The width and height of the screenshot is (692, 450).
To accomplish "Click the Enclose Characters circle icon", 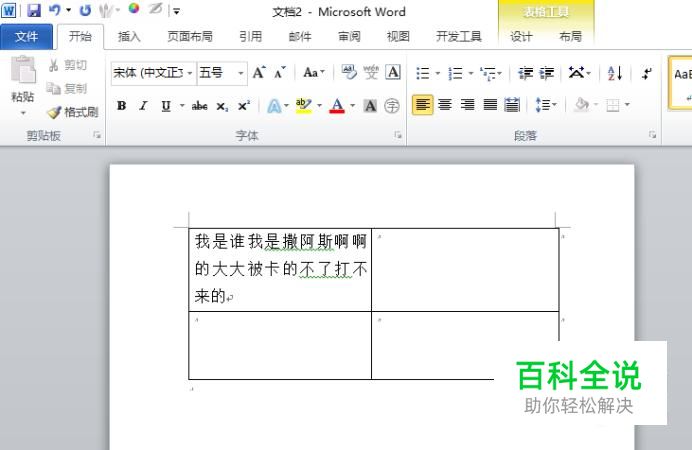I will pos(391,106).
